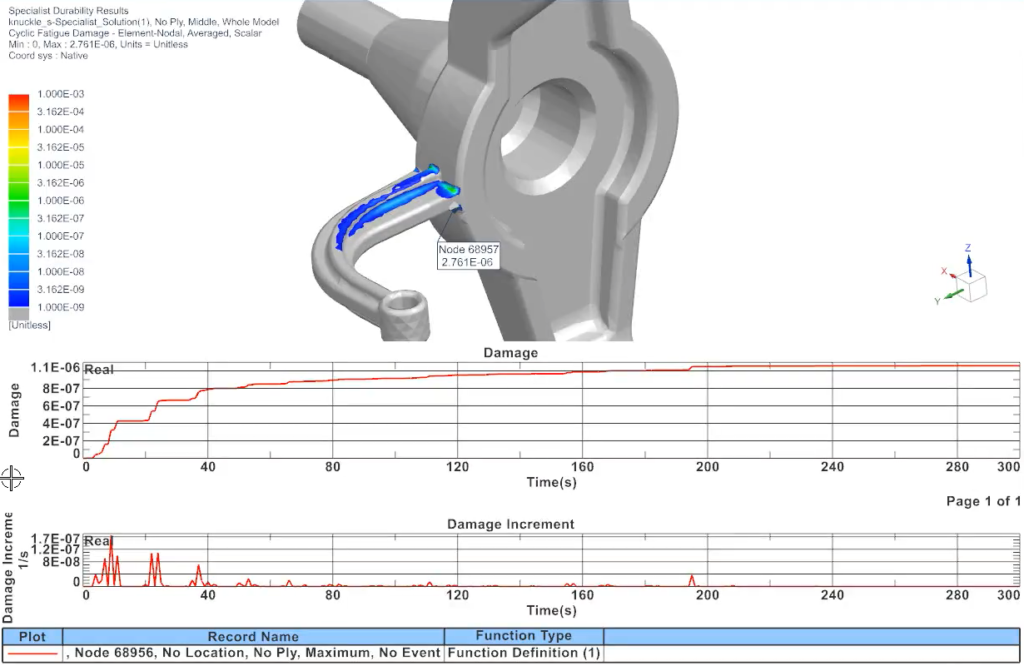1024x666 pixels.
Task: Click the green Y axis arrow on triad
Action: tap(953, 294)
